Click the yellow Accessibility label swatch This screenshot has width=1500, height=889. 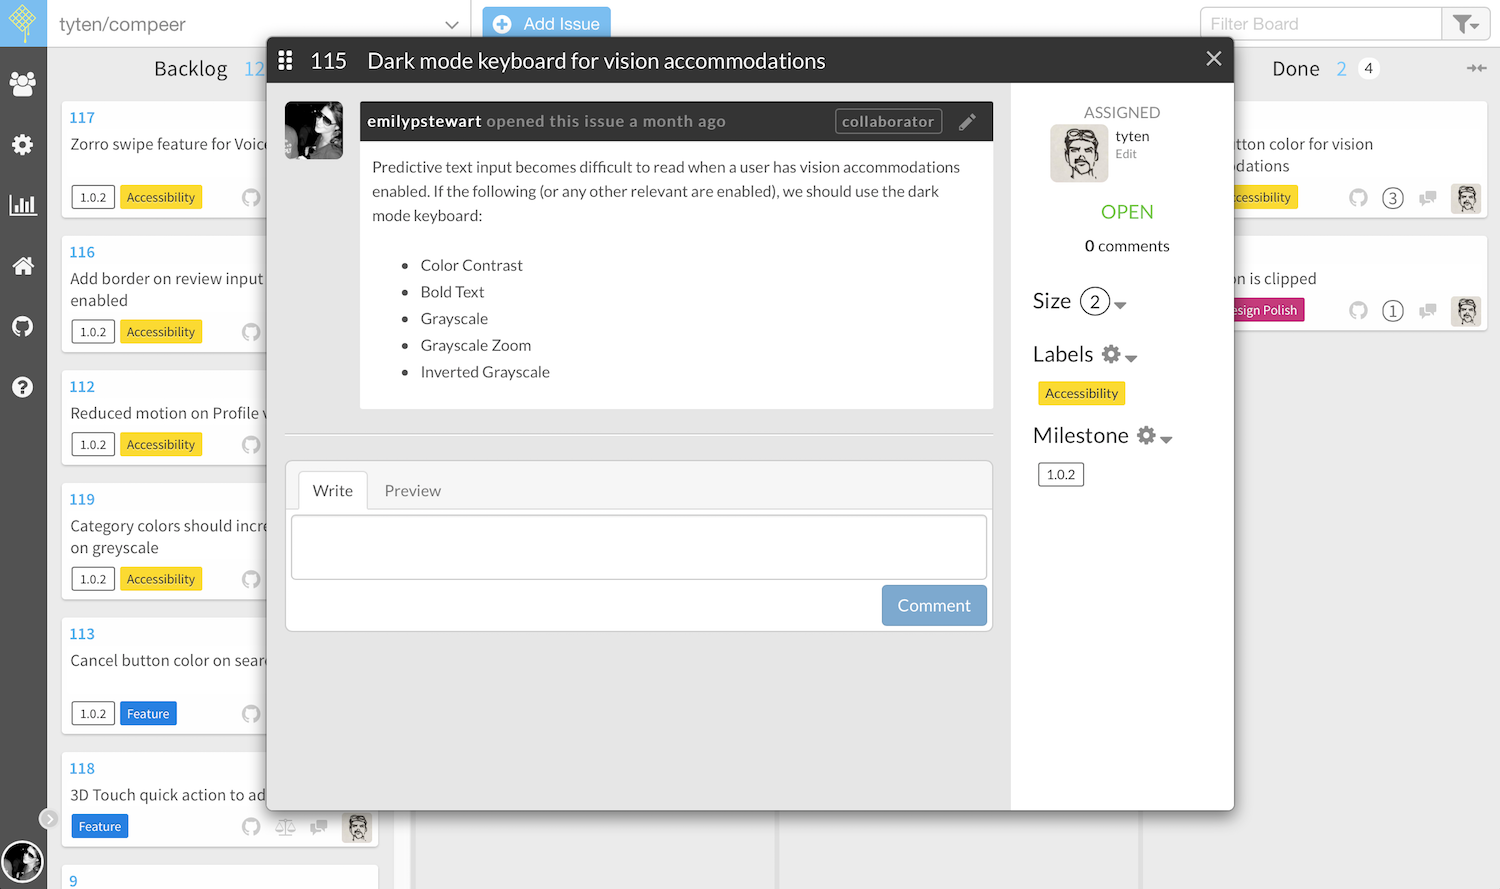tap(1082, 394)
